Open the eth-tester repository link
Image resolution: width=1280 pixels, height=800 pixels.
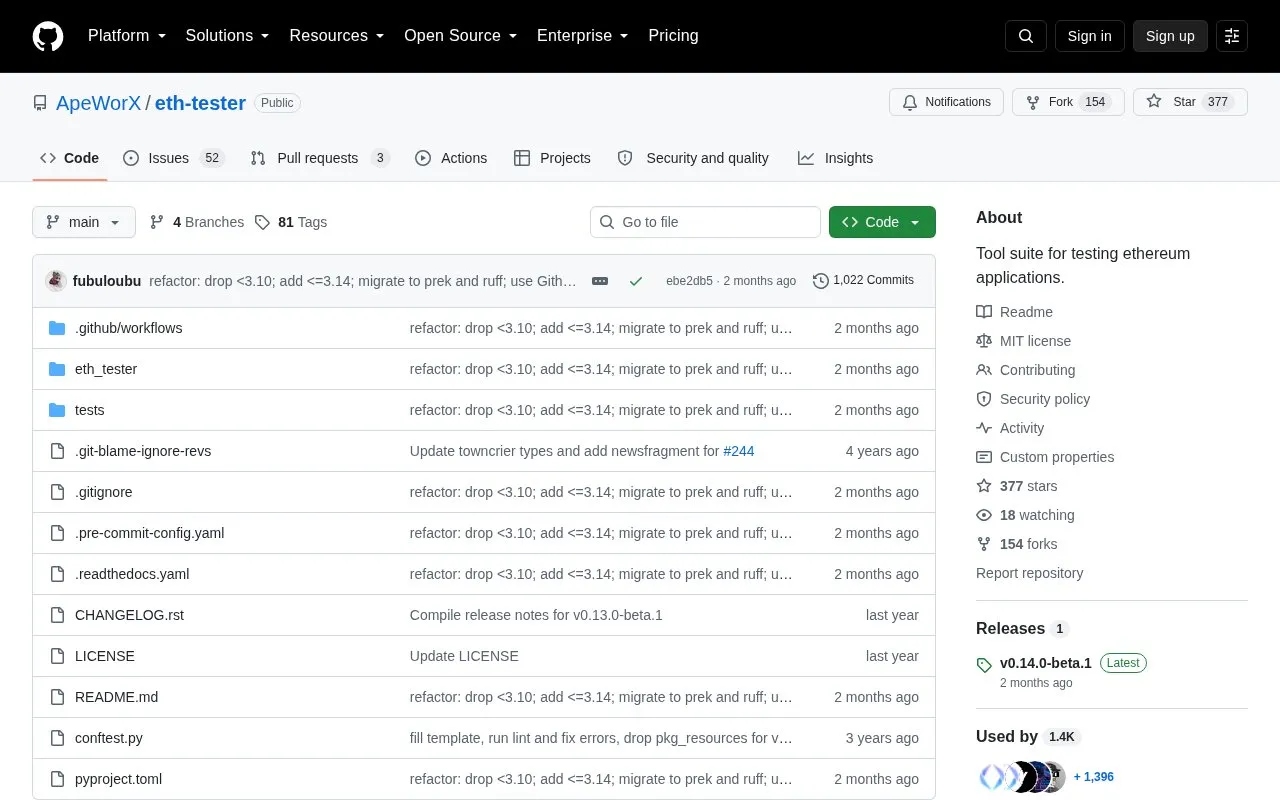(x=200, y=103)
